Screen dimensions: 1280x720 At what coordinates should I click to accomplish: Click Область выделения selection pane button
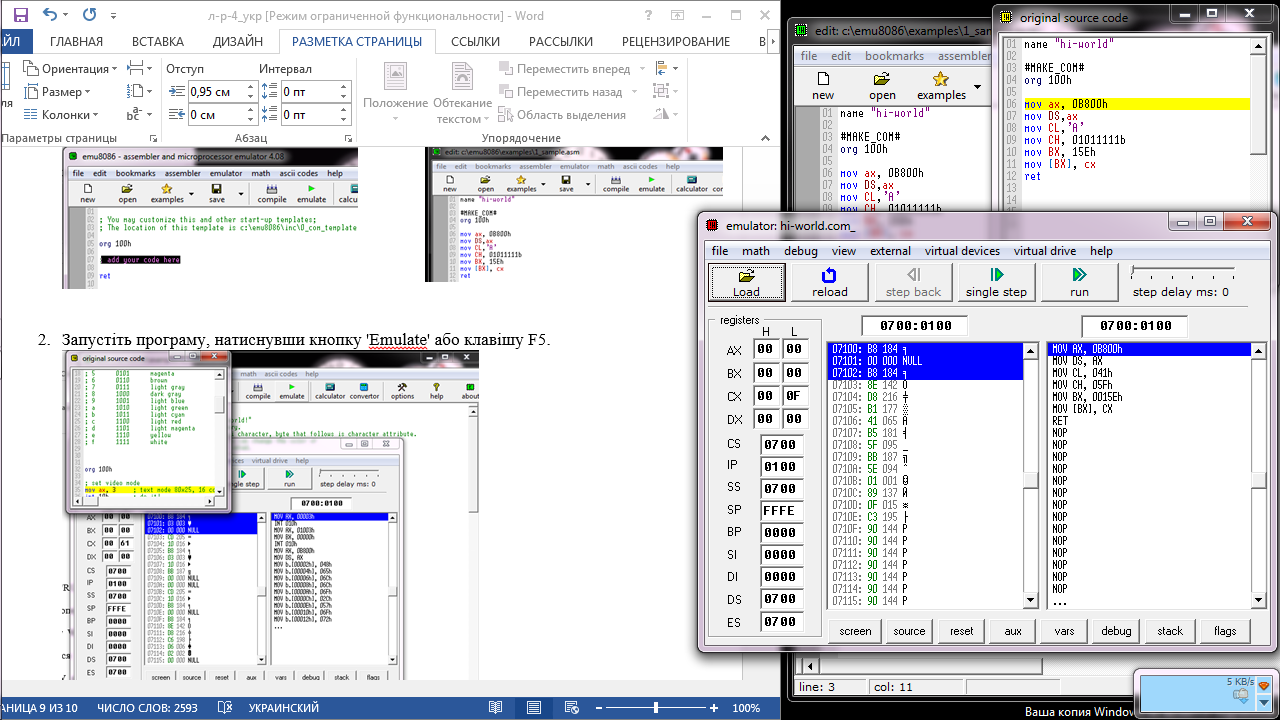point(563,114)
